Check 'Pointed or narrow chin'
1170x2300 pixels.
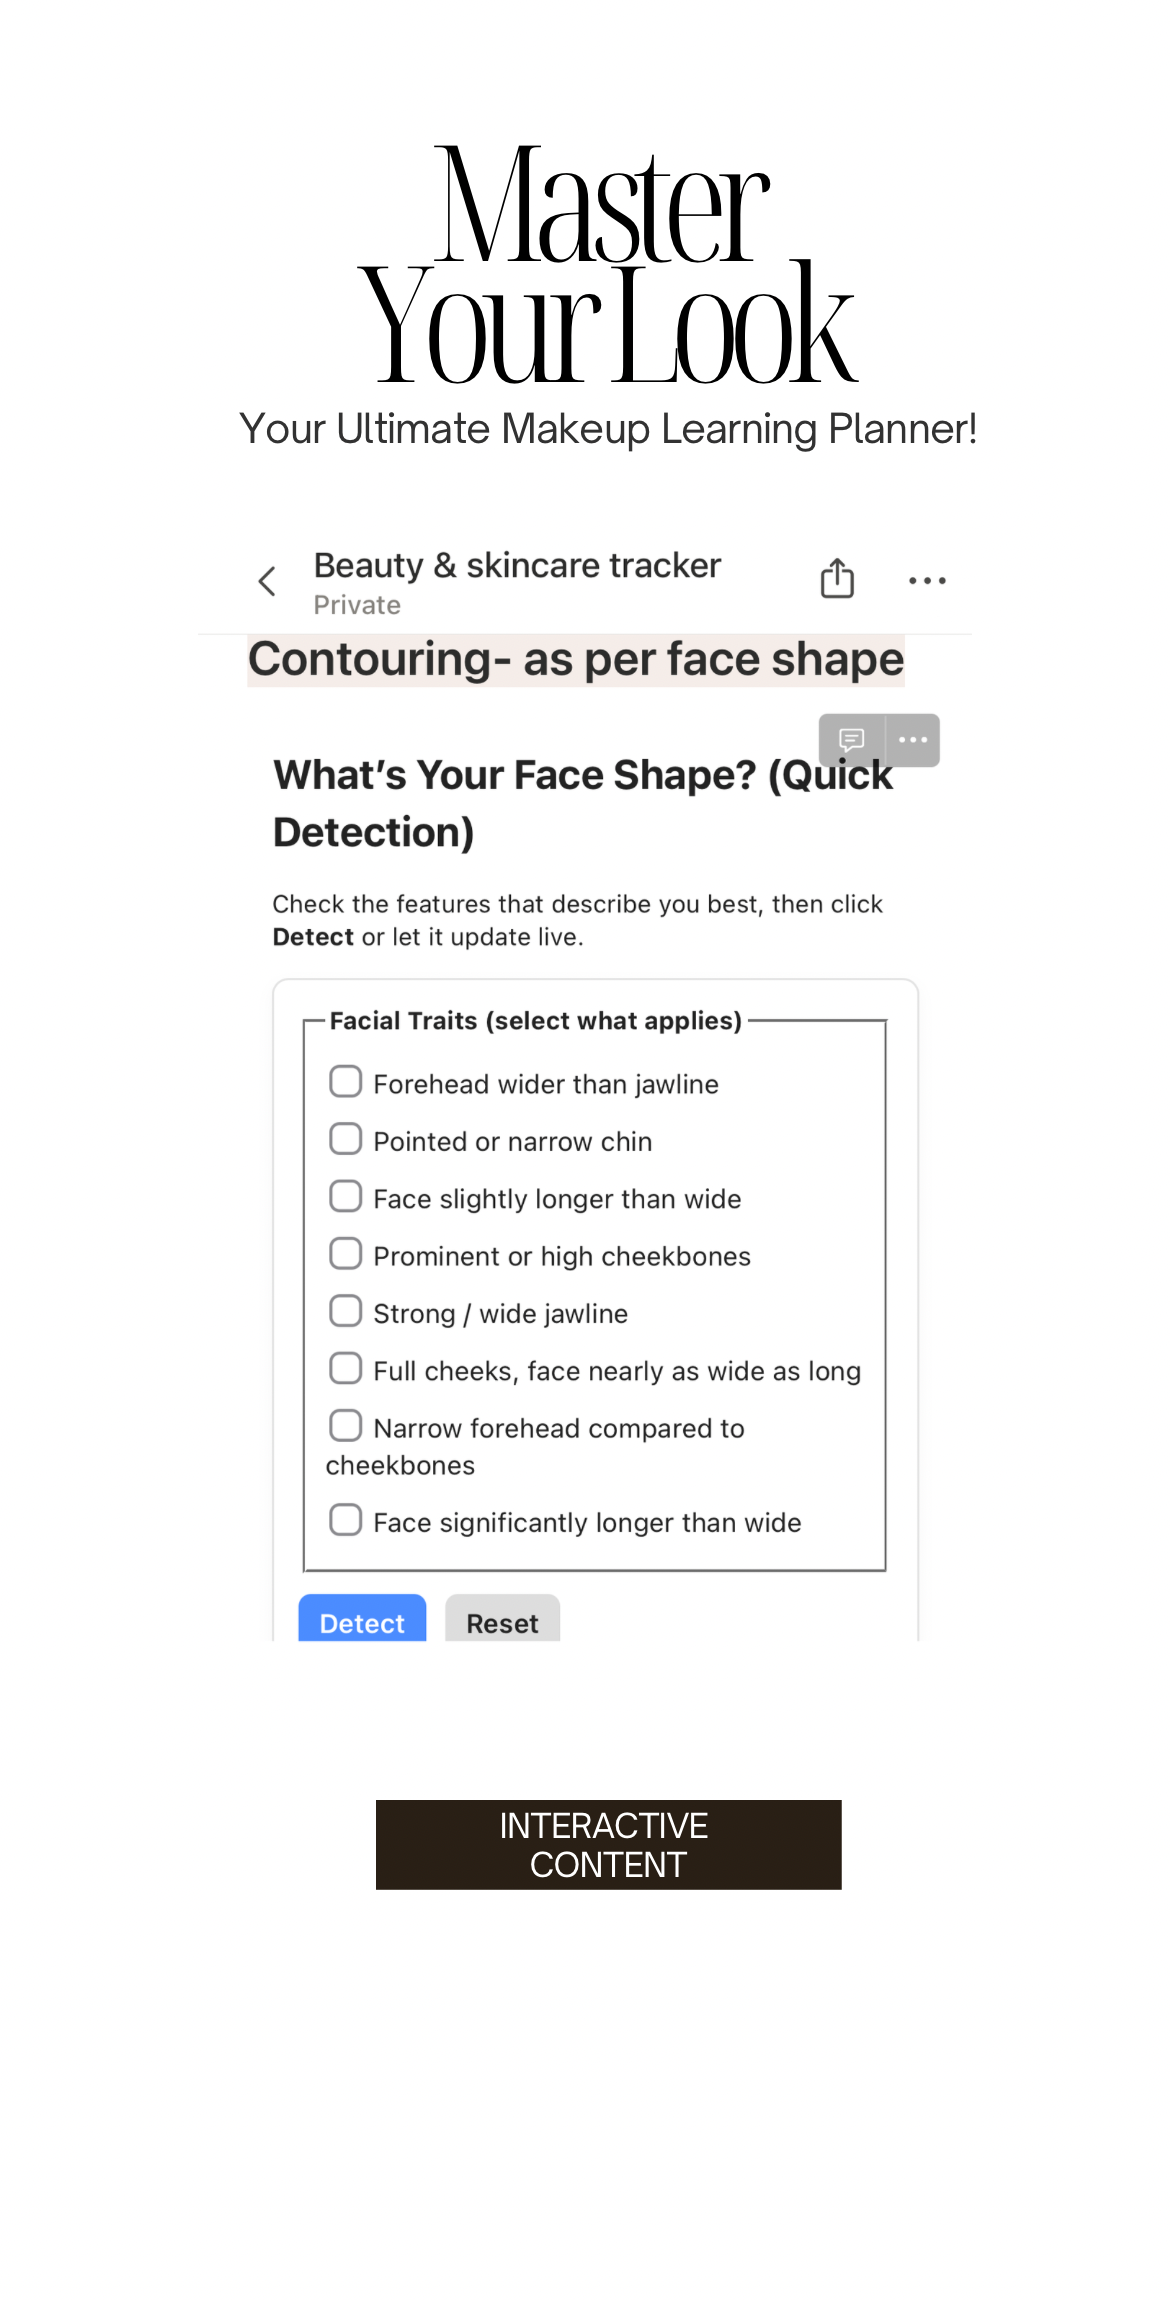coord(346,1139)
